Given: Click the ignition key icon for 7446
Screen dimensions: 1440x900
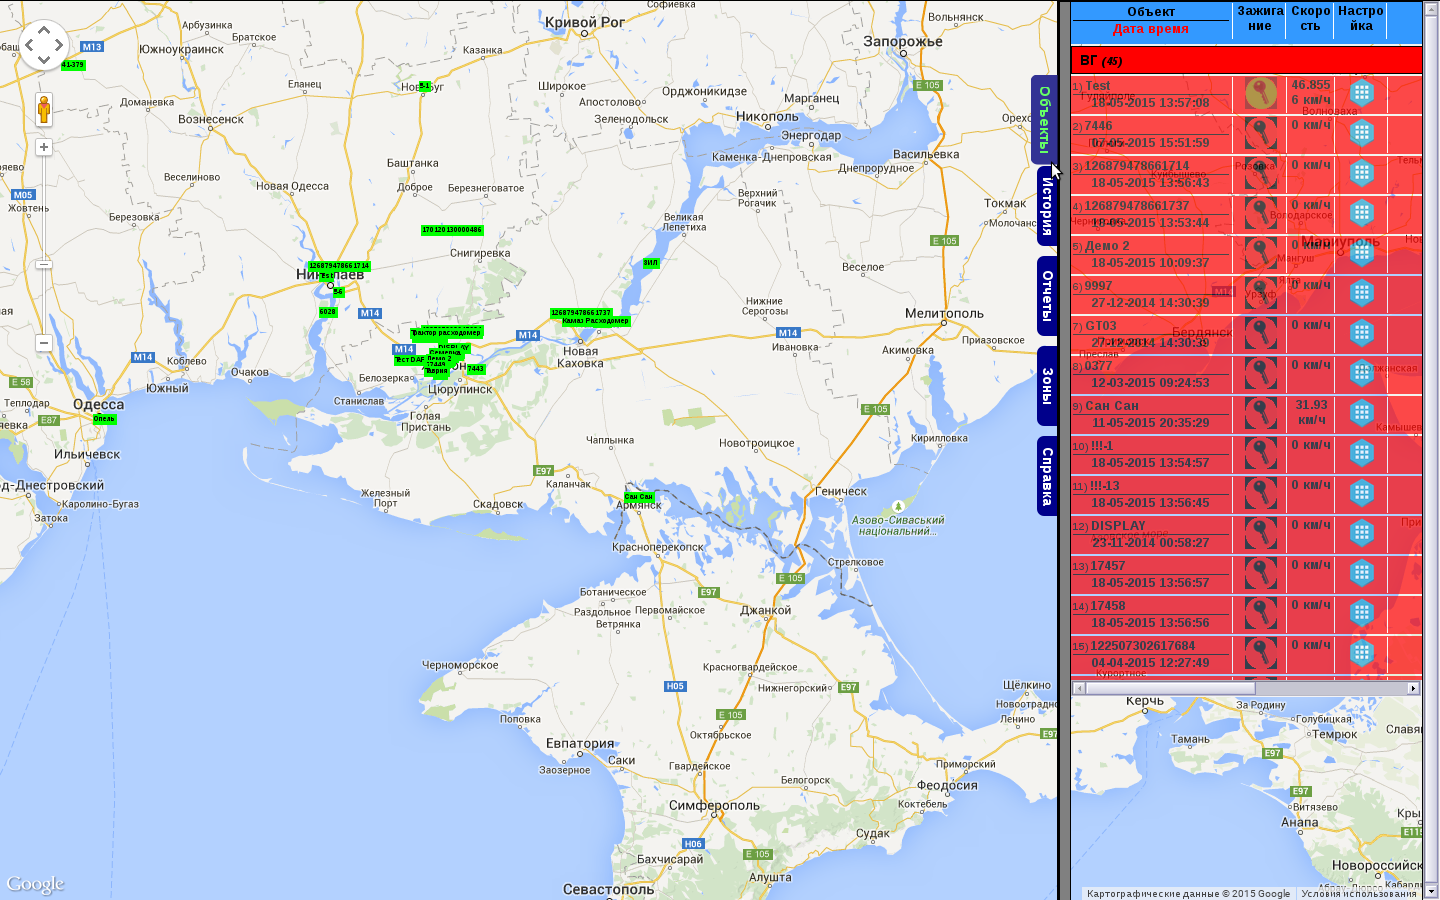Looking at the screenshot, I should pyautogui.click(x=1260, y=134).
